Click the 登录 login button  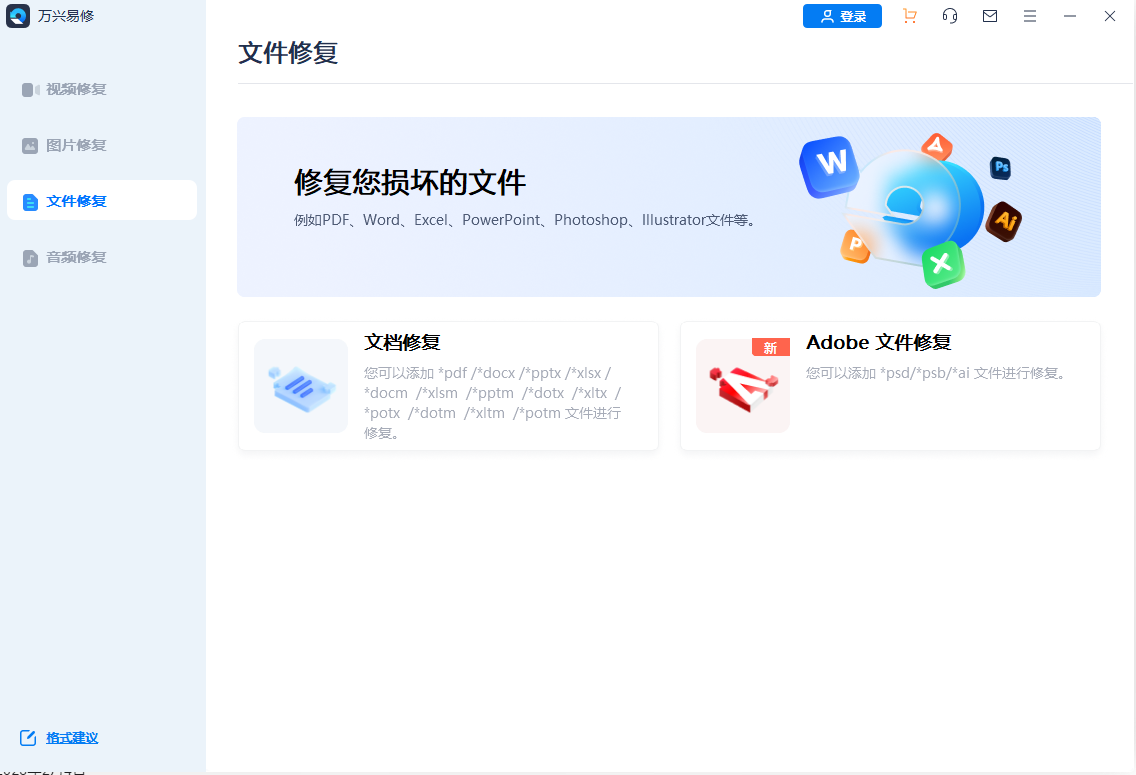[x=842, y=16]
